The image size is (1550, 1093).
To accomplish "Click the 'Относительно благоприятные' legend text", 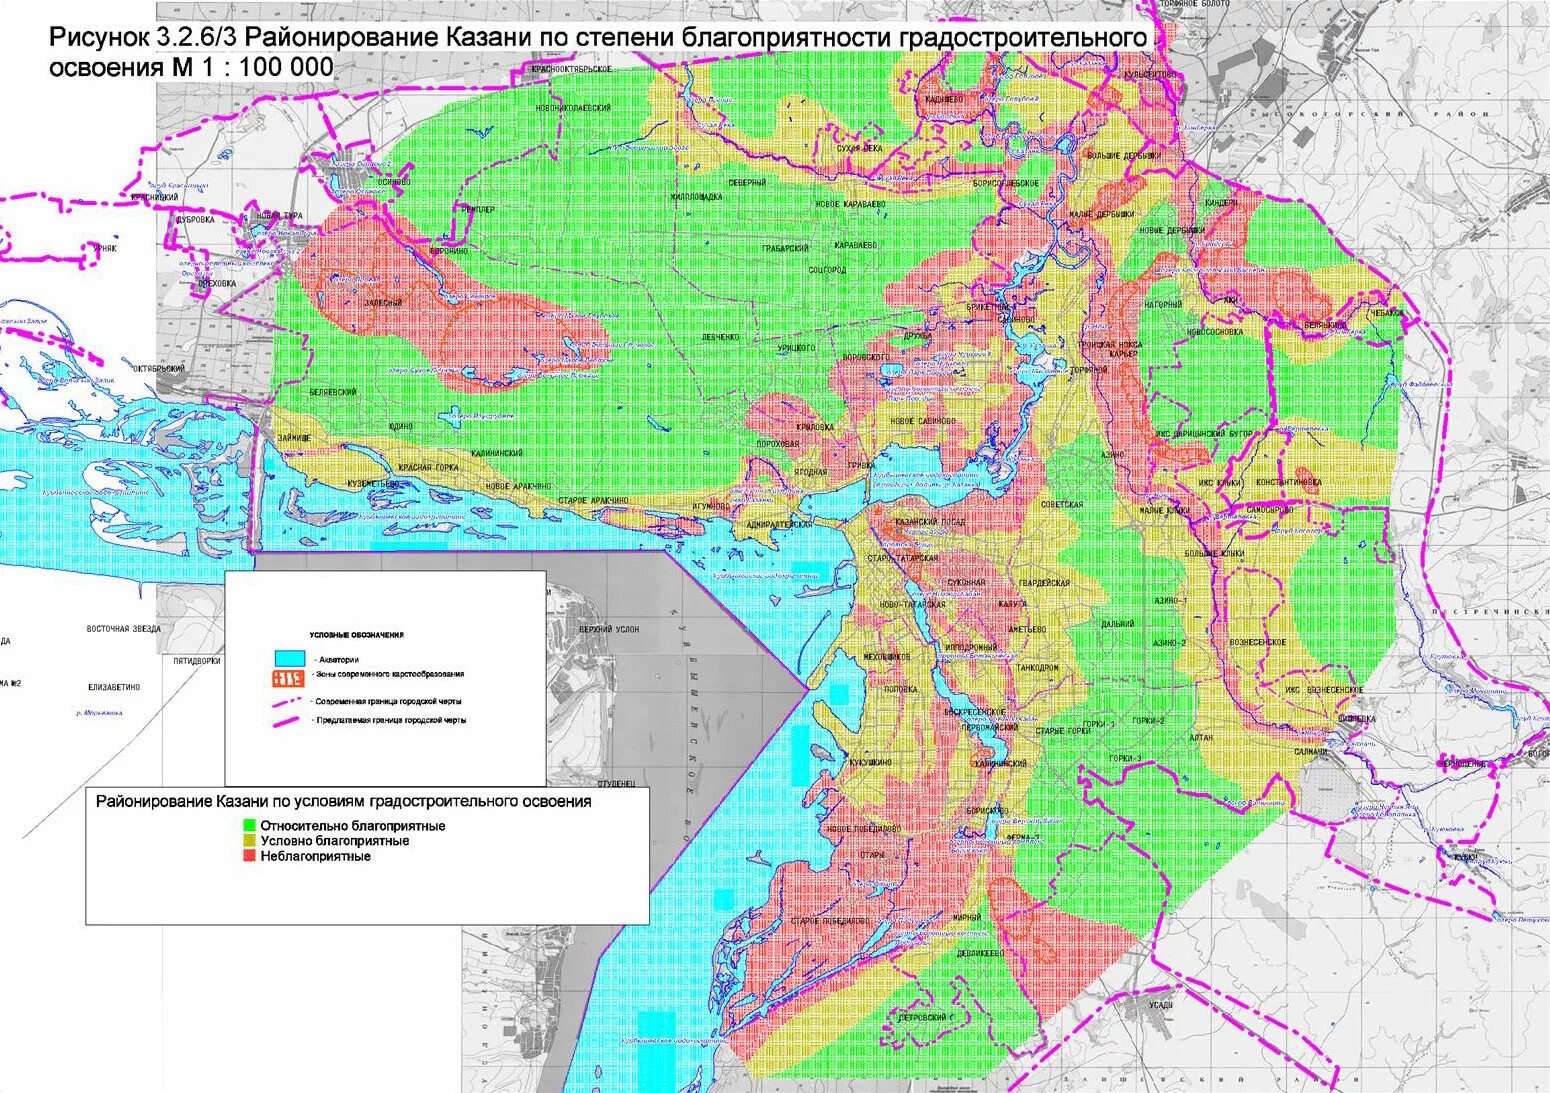I will pos(353,826).
